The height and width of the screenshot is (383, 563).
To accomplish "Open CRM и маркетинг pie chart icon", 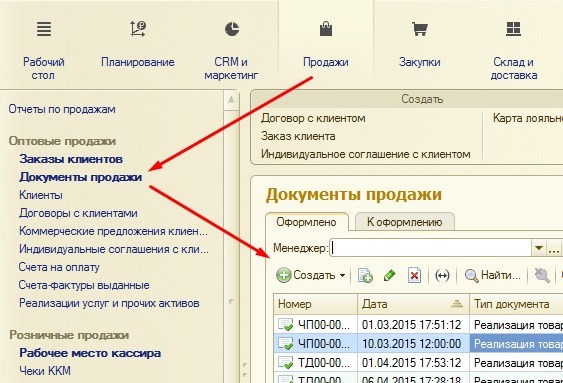I will pyautogui.click(x=232, y=29).
